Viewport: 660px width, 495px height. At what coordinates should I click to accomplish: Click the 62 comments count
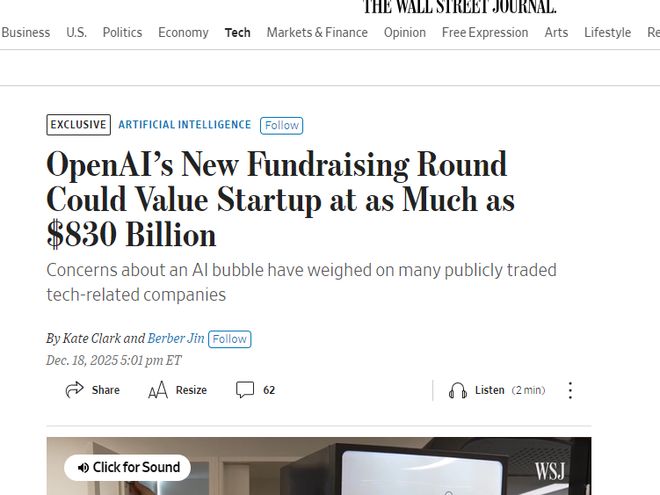pyautogui.click(x=269, y=390)
